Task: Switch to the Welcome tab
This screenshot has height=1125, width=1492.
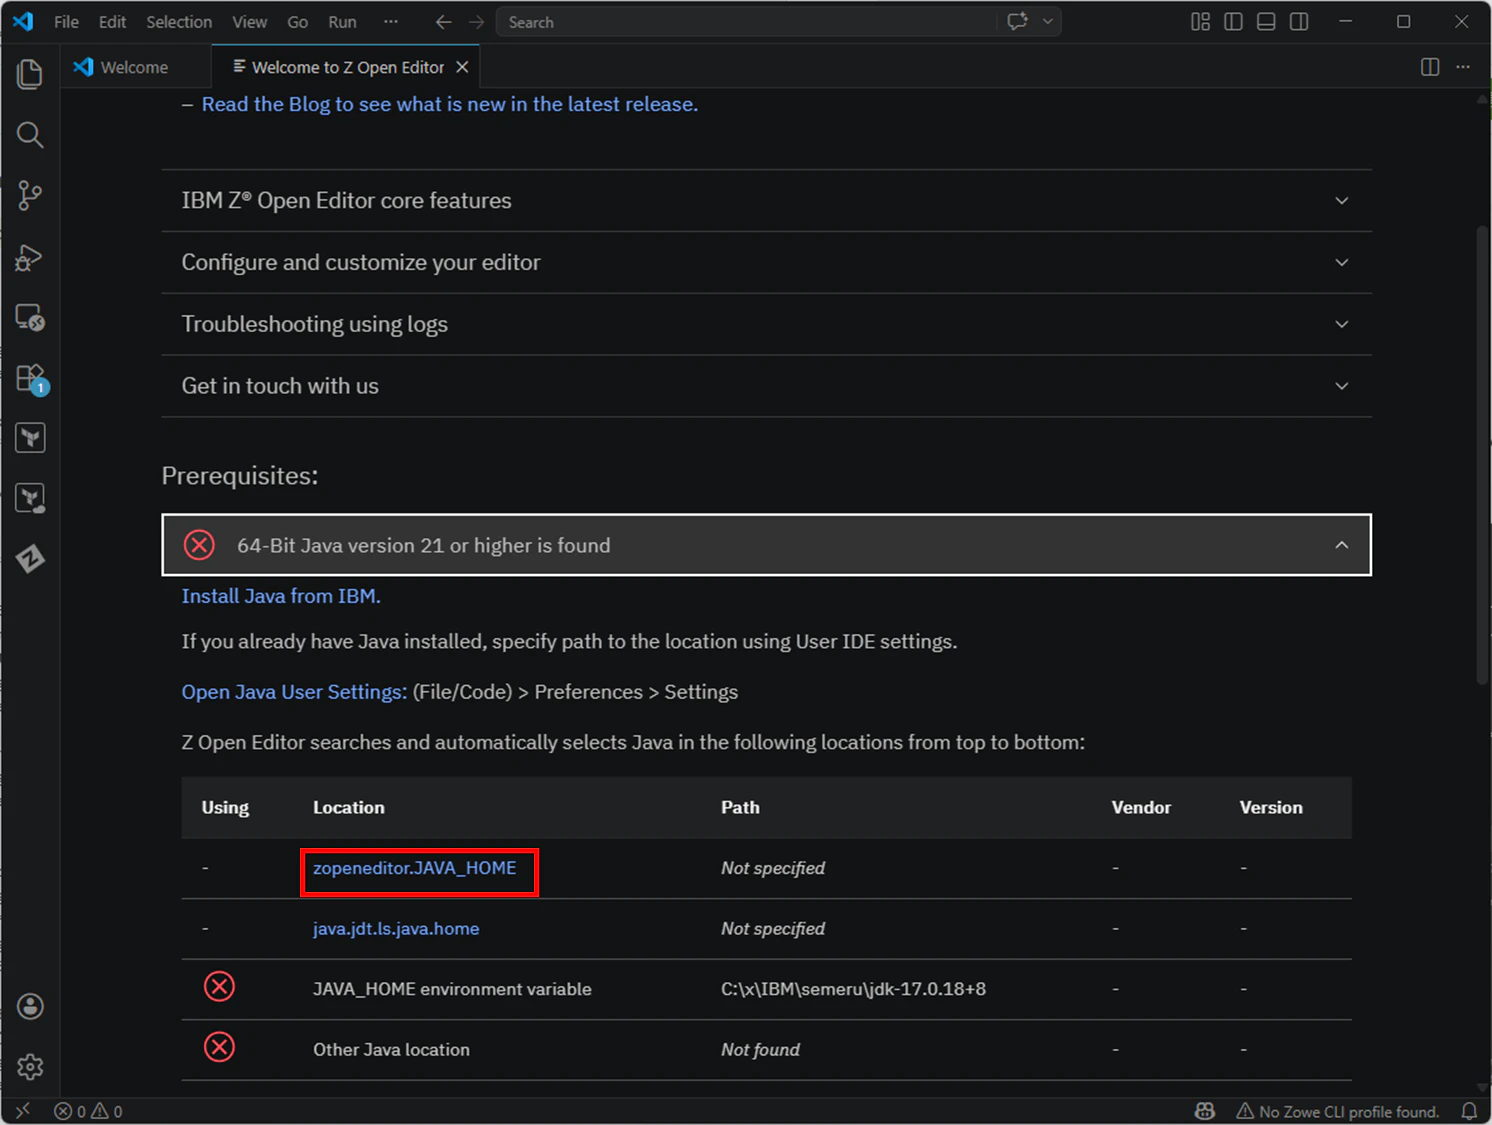Action: [135, 67]
